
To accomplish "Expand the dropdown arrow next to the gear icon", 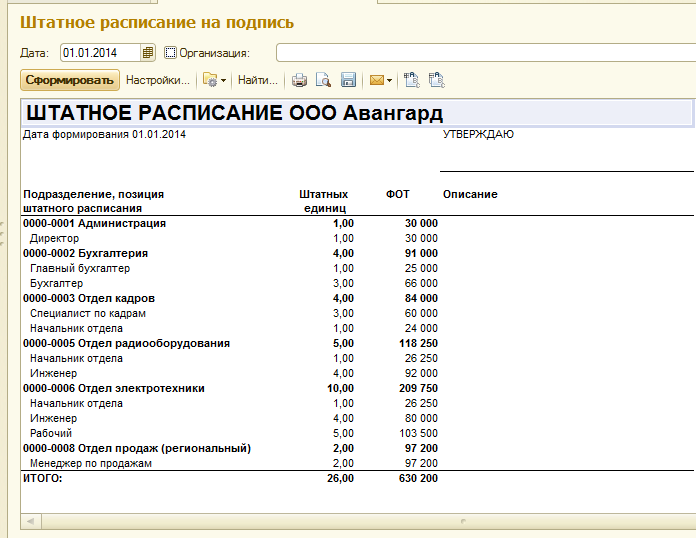I will 223,80.
